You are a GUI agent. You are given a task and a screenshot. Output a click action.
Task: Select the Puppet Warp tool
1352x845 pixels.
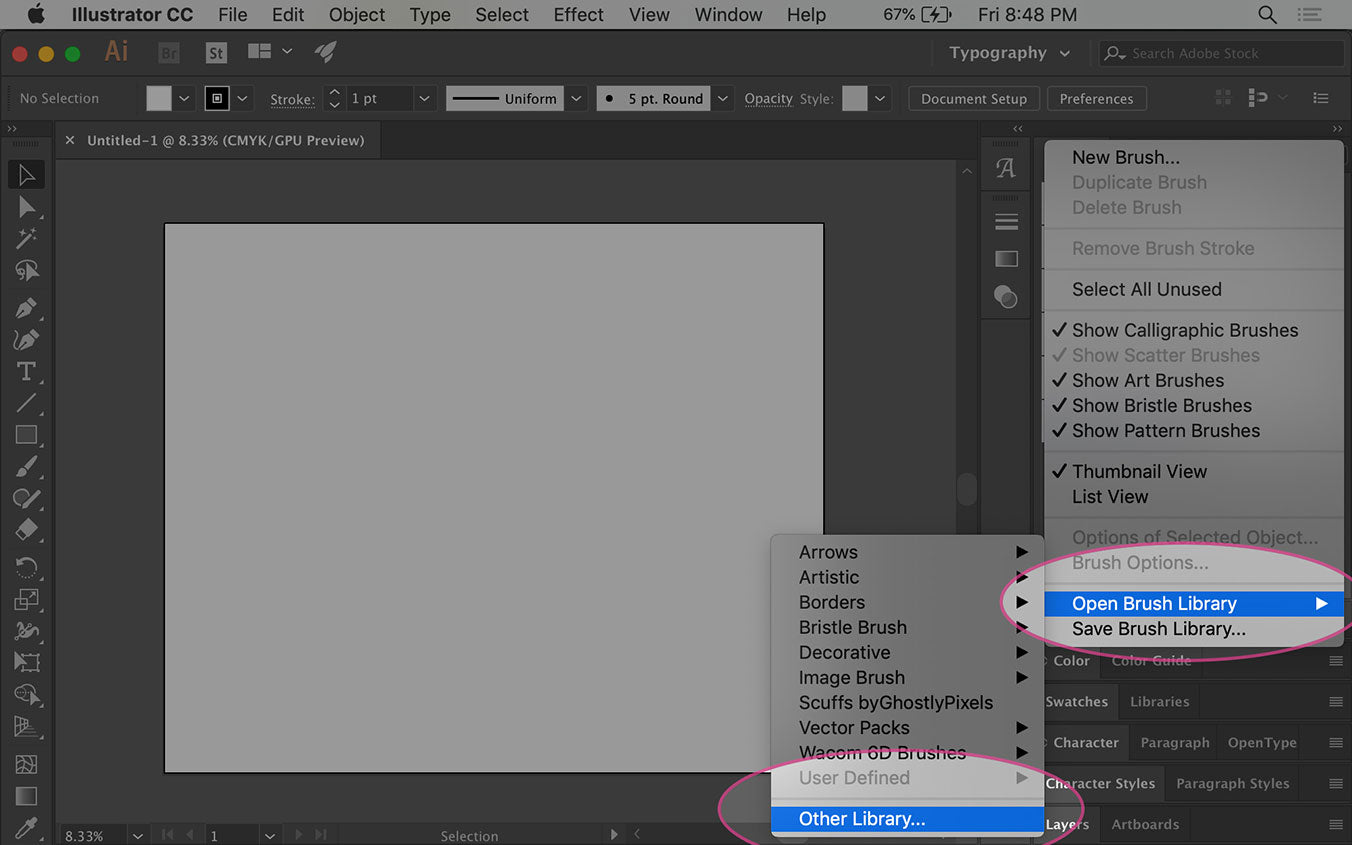coord(27,631)
